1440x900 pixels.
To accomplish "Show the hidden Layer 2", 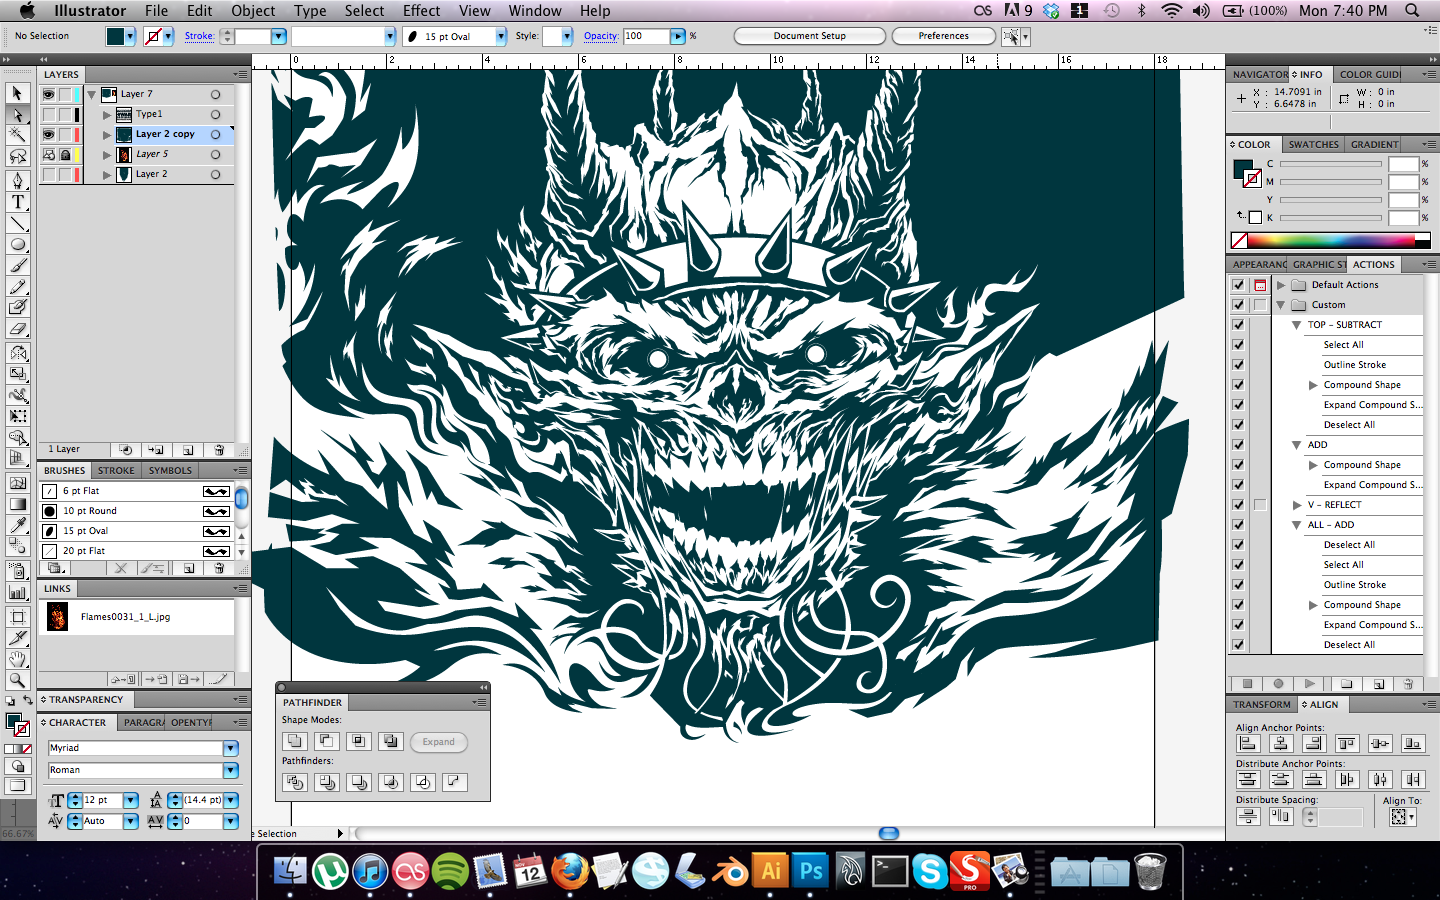I will point(48,174).
